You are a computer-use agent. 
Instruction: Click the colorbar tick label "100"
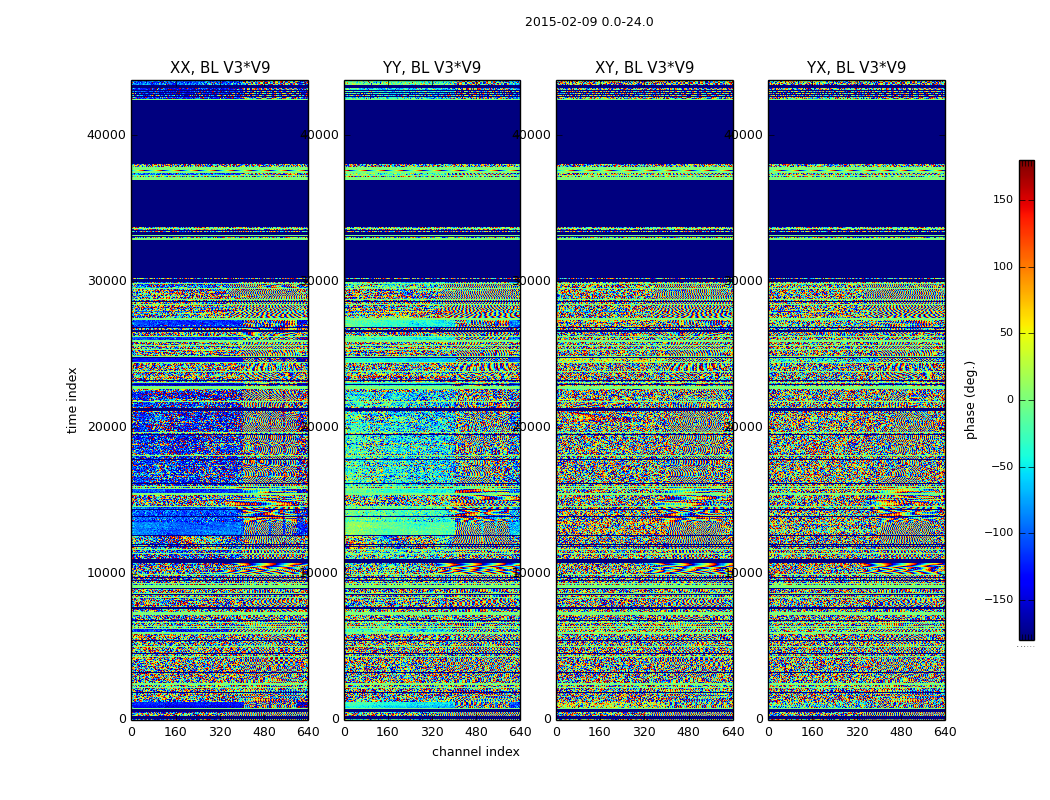click(1003, 266)
